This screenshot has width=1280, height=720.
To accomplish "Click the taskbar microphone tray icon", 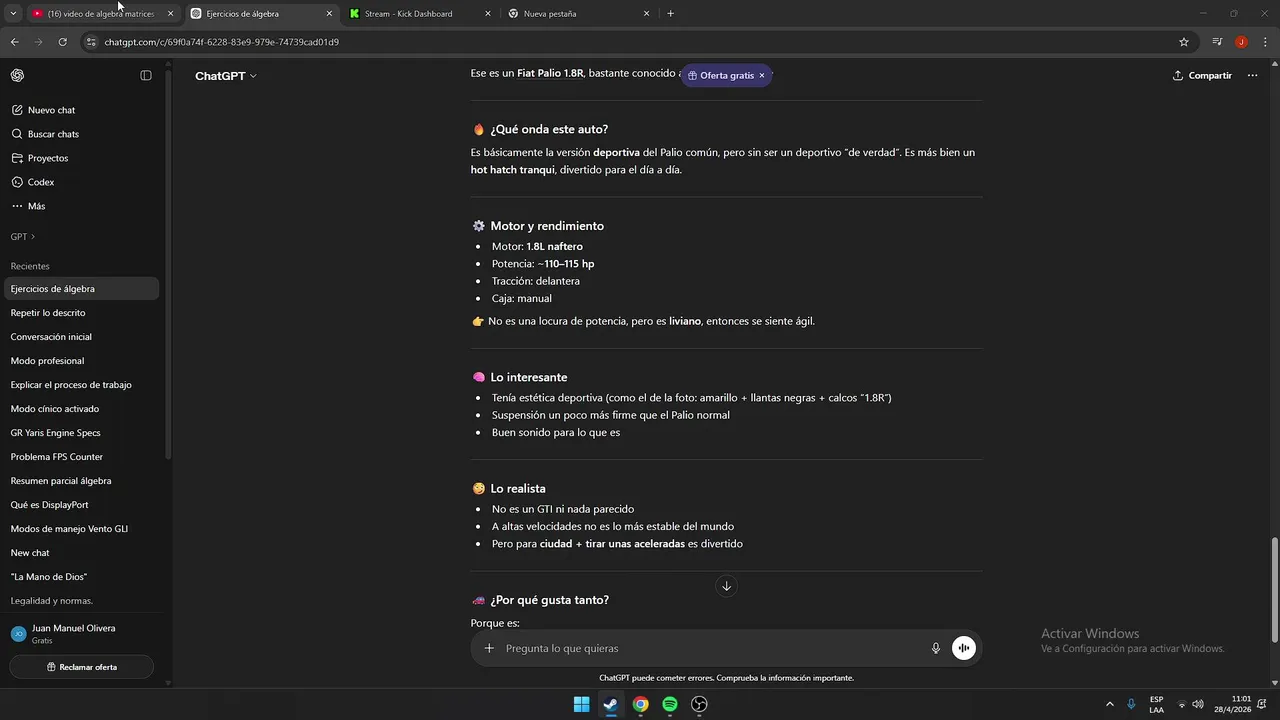I will click(x=1131, y=704).
